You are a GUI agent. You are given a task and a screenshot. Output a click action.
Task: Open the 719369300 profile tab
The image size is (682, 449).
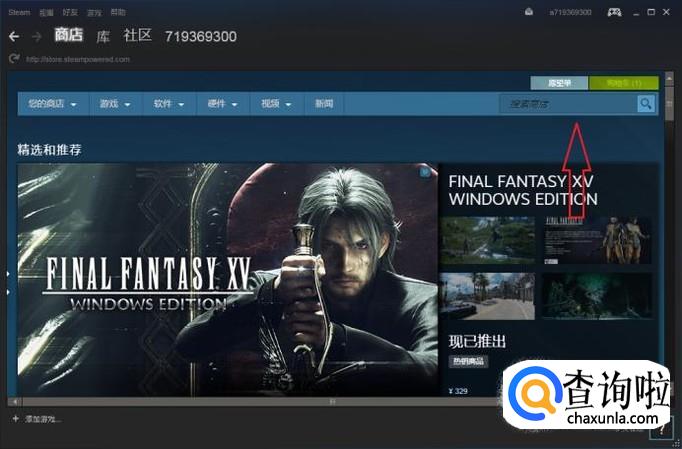coord(201,37)
